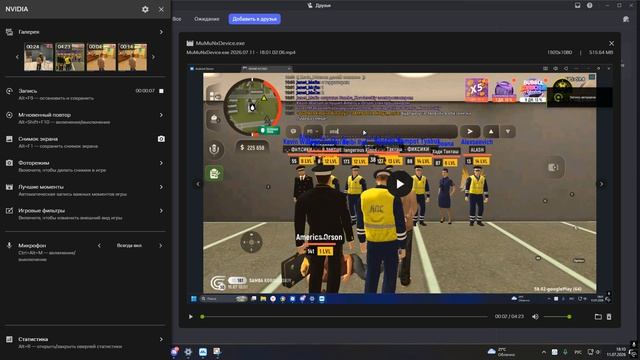Click the Игровые фильтры icon
Screen dimensions: 640x360
point(9,211)
